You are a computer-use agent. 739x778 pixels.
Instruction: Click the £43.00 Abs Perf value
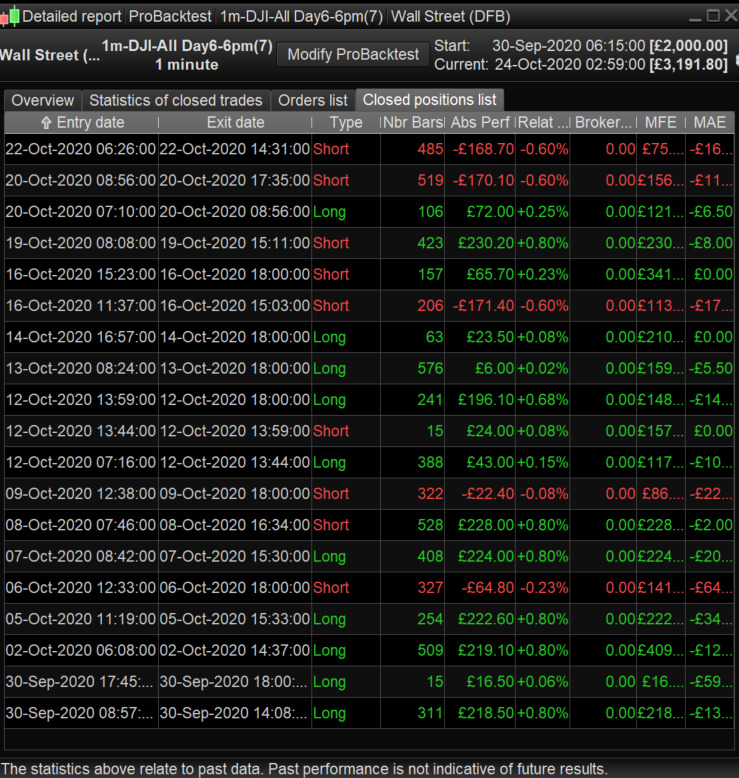coord(490,462)
